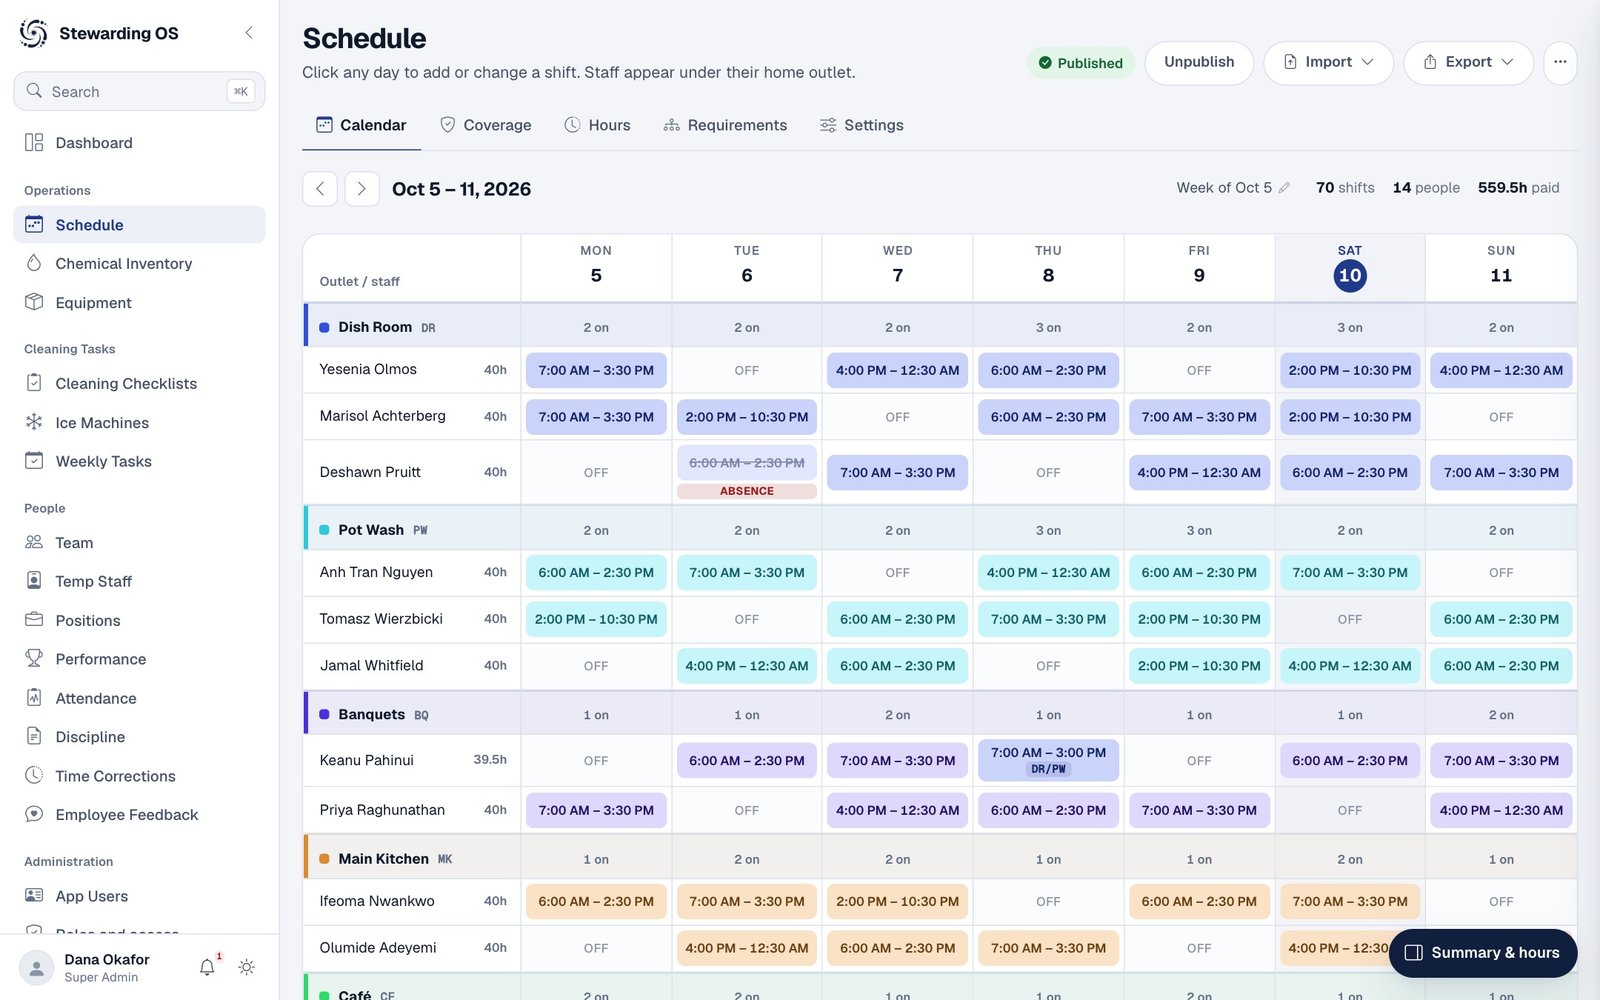
Task: Click the Main Kitchen outlet row
Action: pyautogui.click(x=940, y=859)
